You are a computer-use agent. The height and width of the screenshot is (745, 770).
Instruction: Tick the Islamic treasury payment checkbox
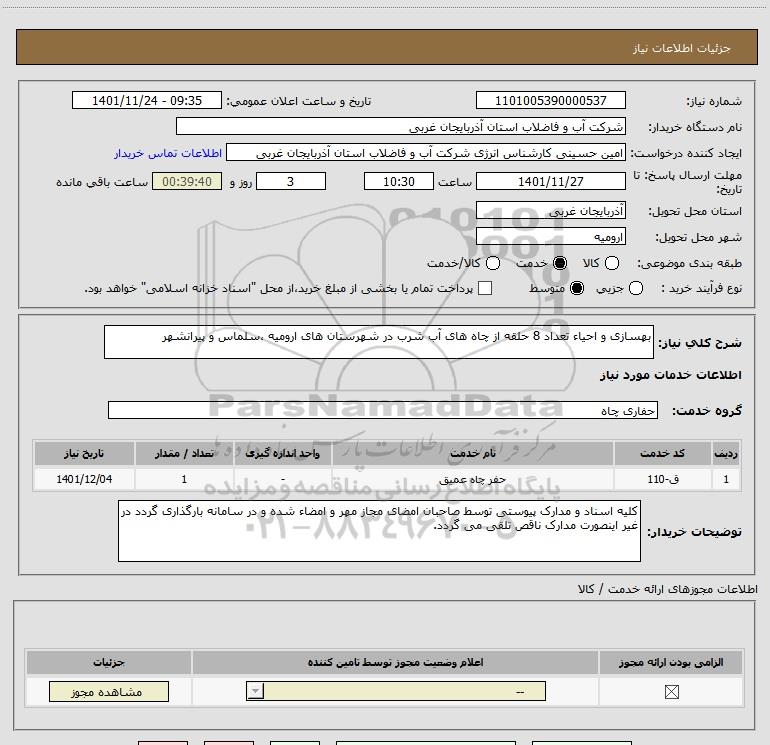point(485,288)
